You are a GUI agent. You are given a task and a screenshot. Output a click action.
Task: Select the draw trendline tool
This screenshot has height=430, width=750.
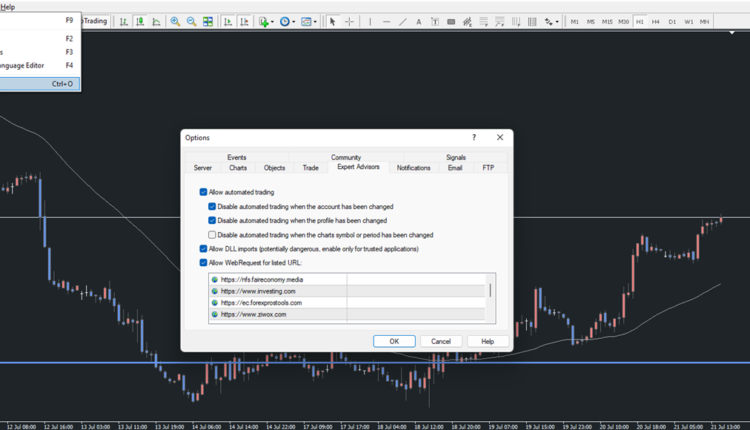(403, 21)
